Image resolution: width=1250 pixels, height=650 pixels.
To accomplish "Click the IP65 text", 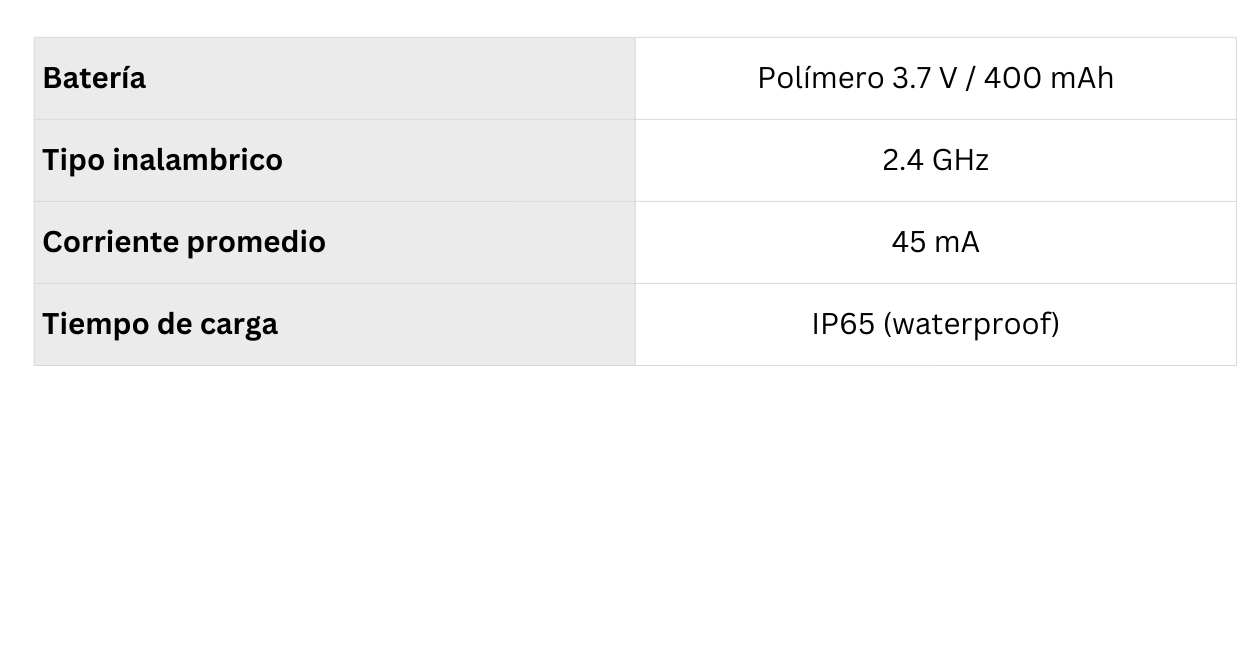I will [x=843, y=325].
